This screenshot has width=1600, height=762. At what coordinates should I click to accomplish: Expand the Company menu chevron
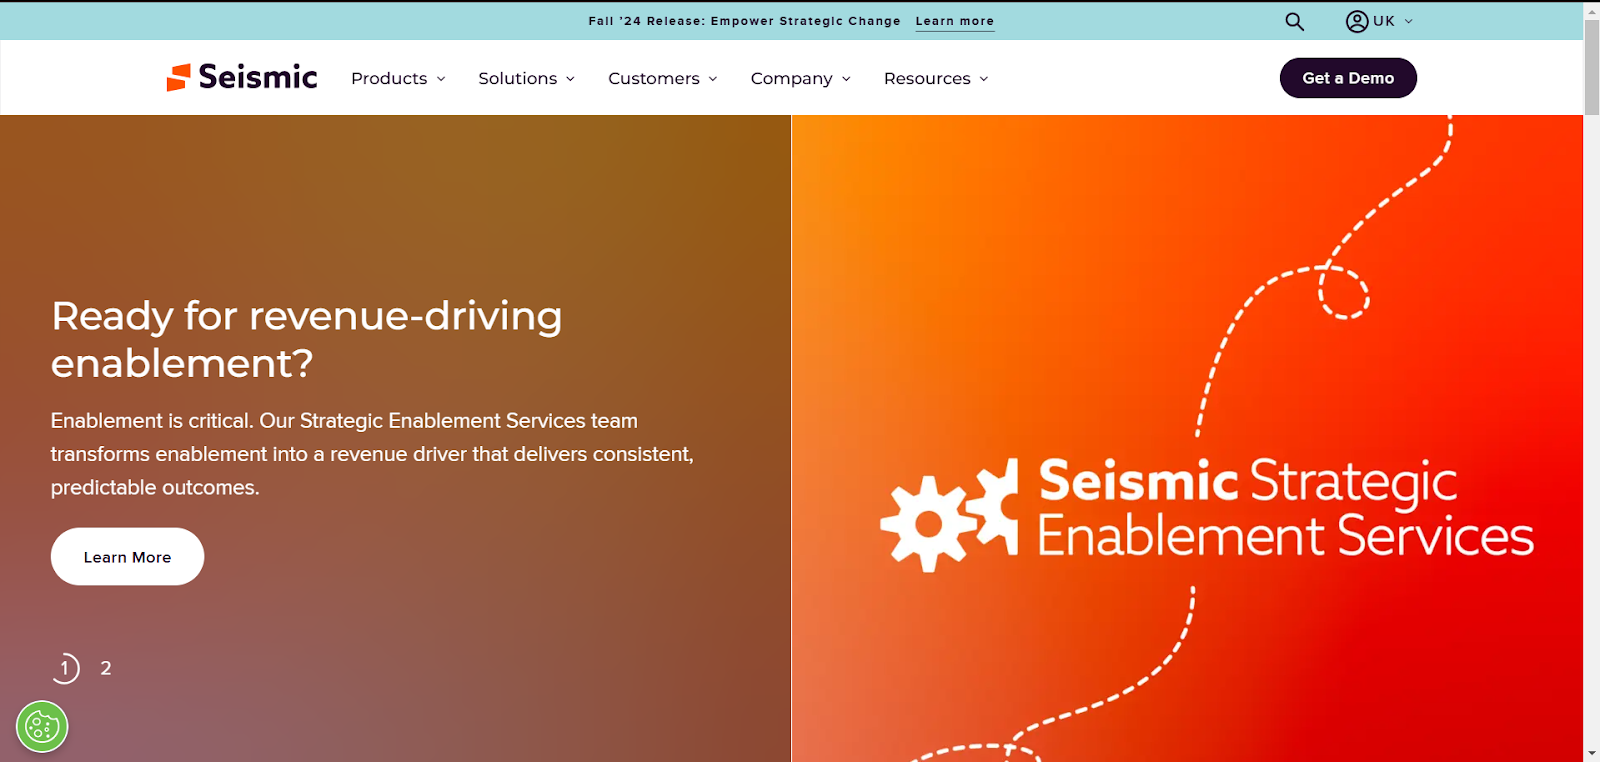tap(846, 79)
